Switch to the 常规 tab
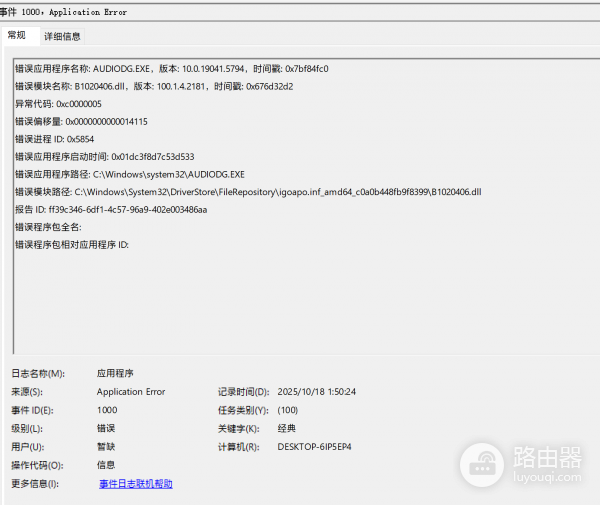This screenshot has height=505, width=600. tap(20, 36)
